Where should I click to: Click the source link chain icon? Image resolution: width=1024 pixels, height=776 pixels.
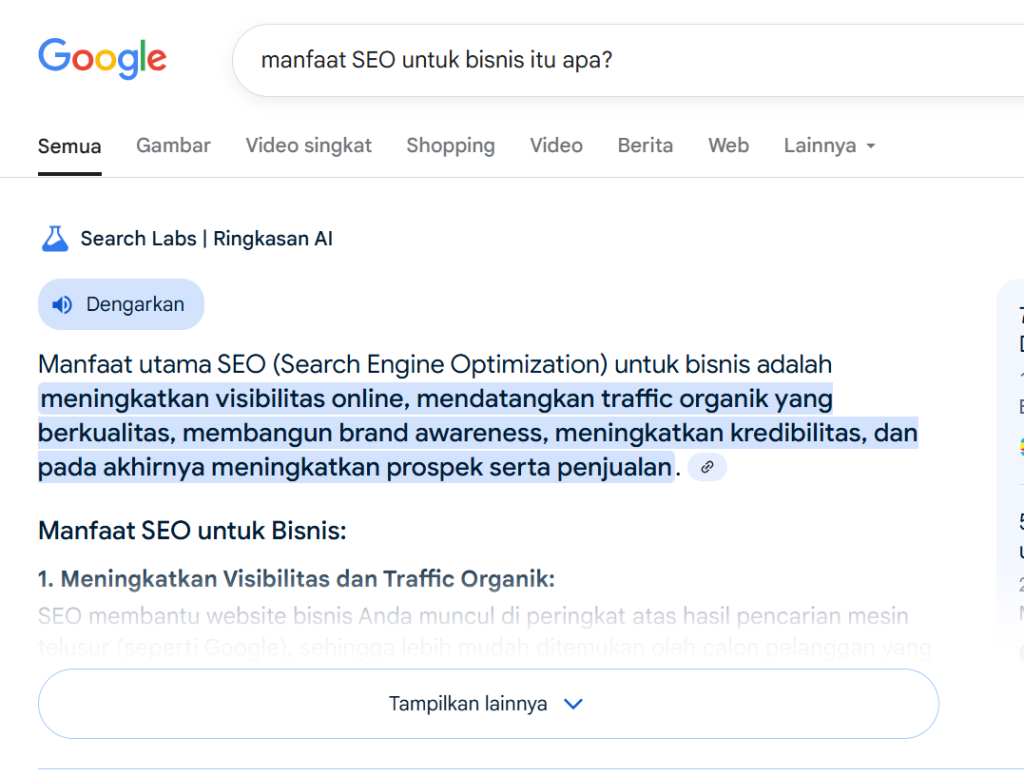(x=707, y=467)
